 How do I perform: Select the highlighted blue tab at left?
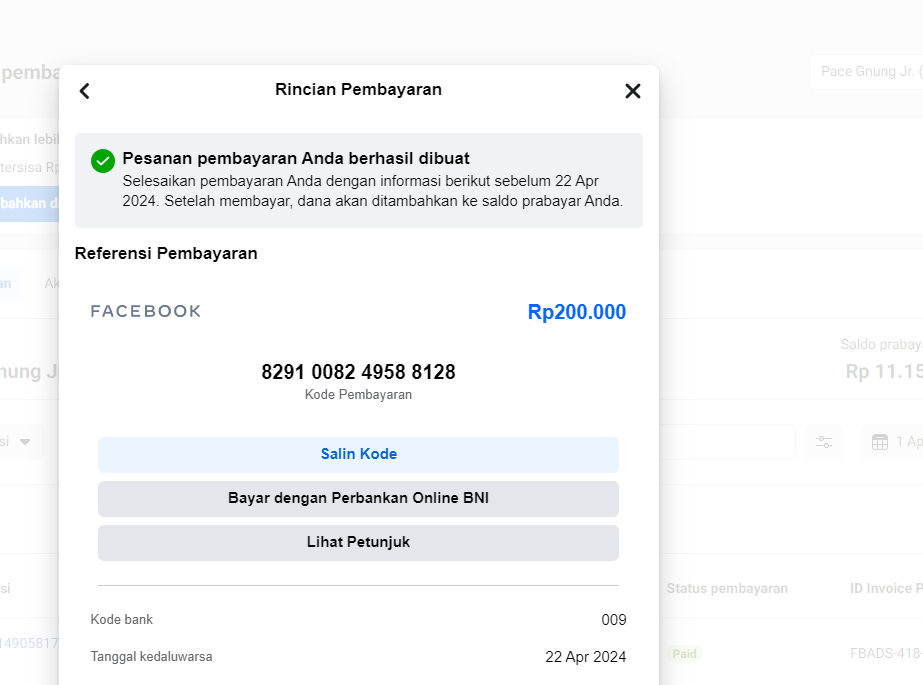8,283
